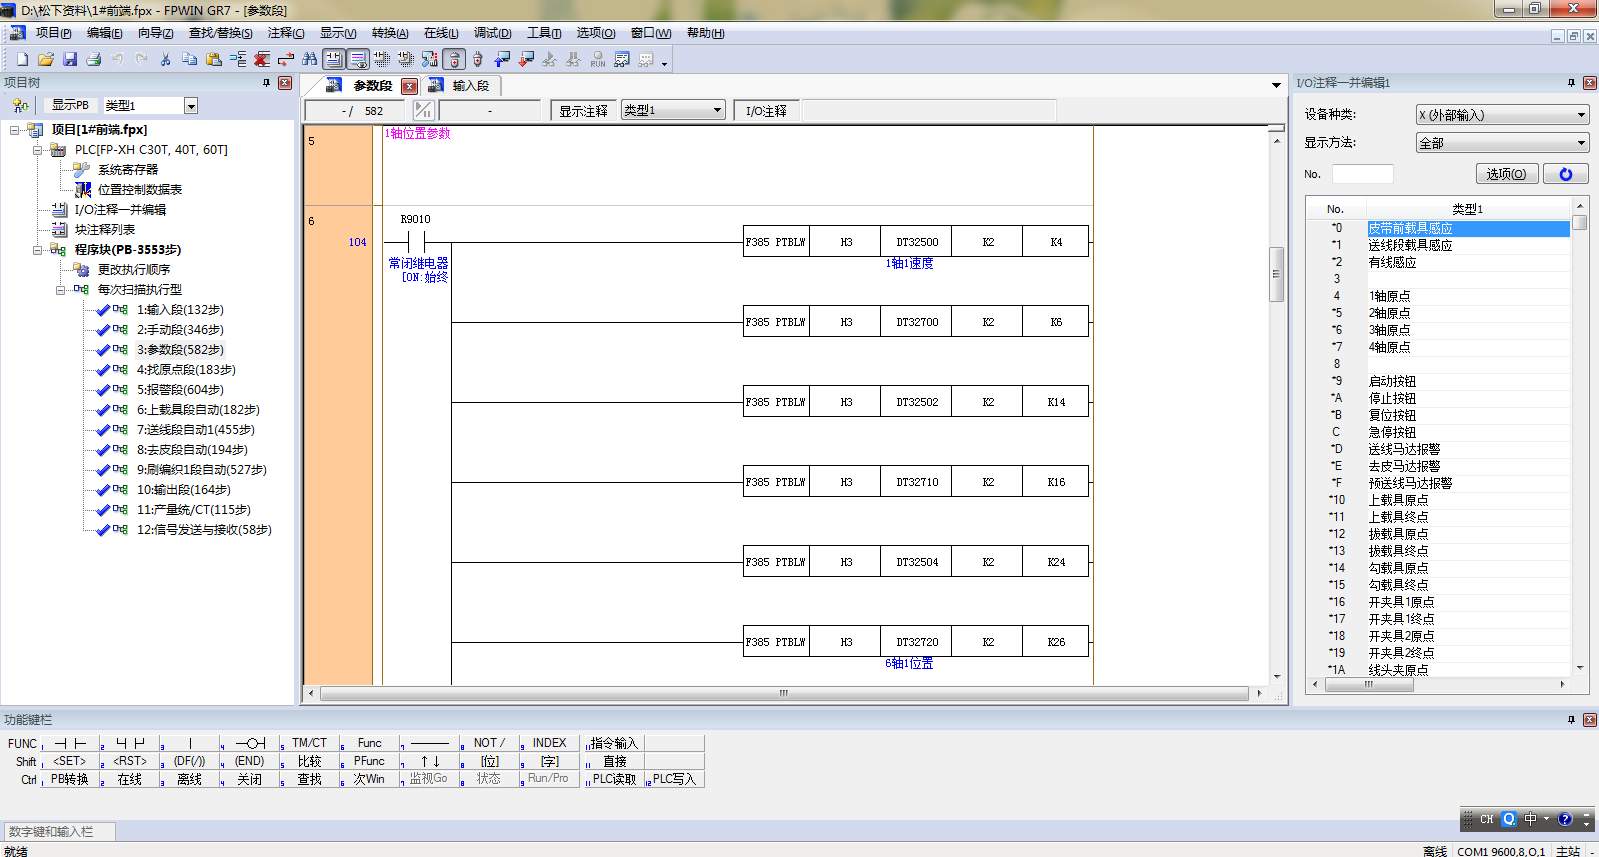Open the 工具(T) menu

[544, 33]
